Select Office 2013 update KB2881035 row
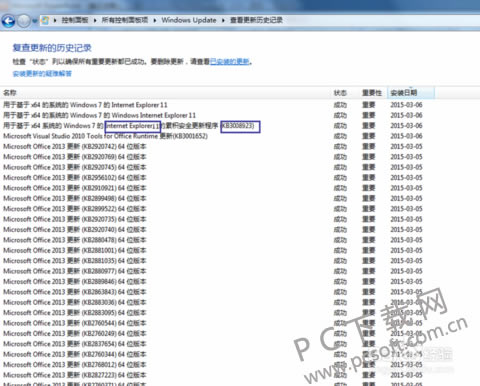 (x=213, y=261)
